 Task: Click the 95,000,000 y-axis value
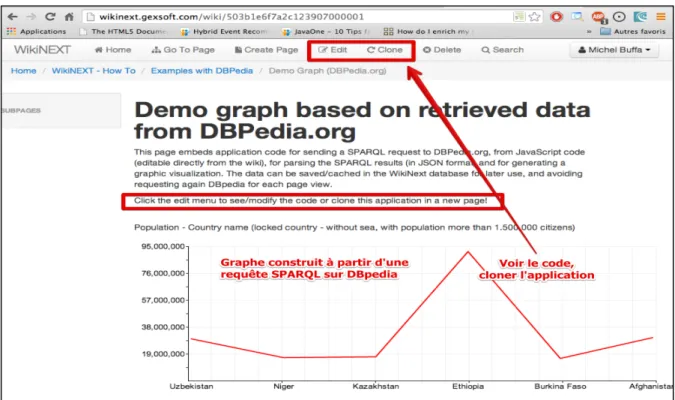(163, 246)
